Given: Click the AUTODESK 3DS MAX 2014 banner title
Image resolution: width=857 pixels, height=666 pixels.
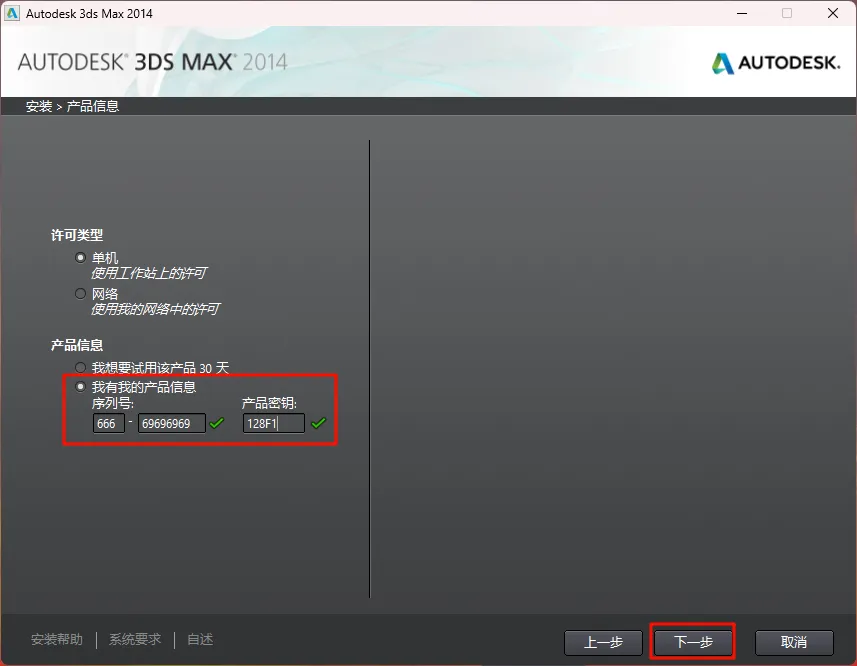Looking at the screenshot, I should (152, 62).
